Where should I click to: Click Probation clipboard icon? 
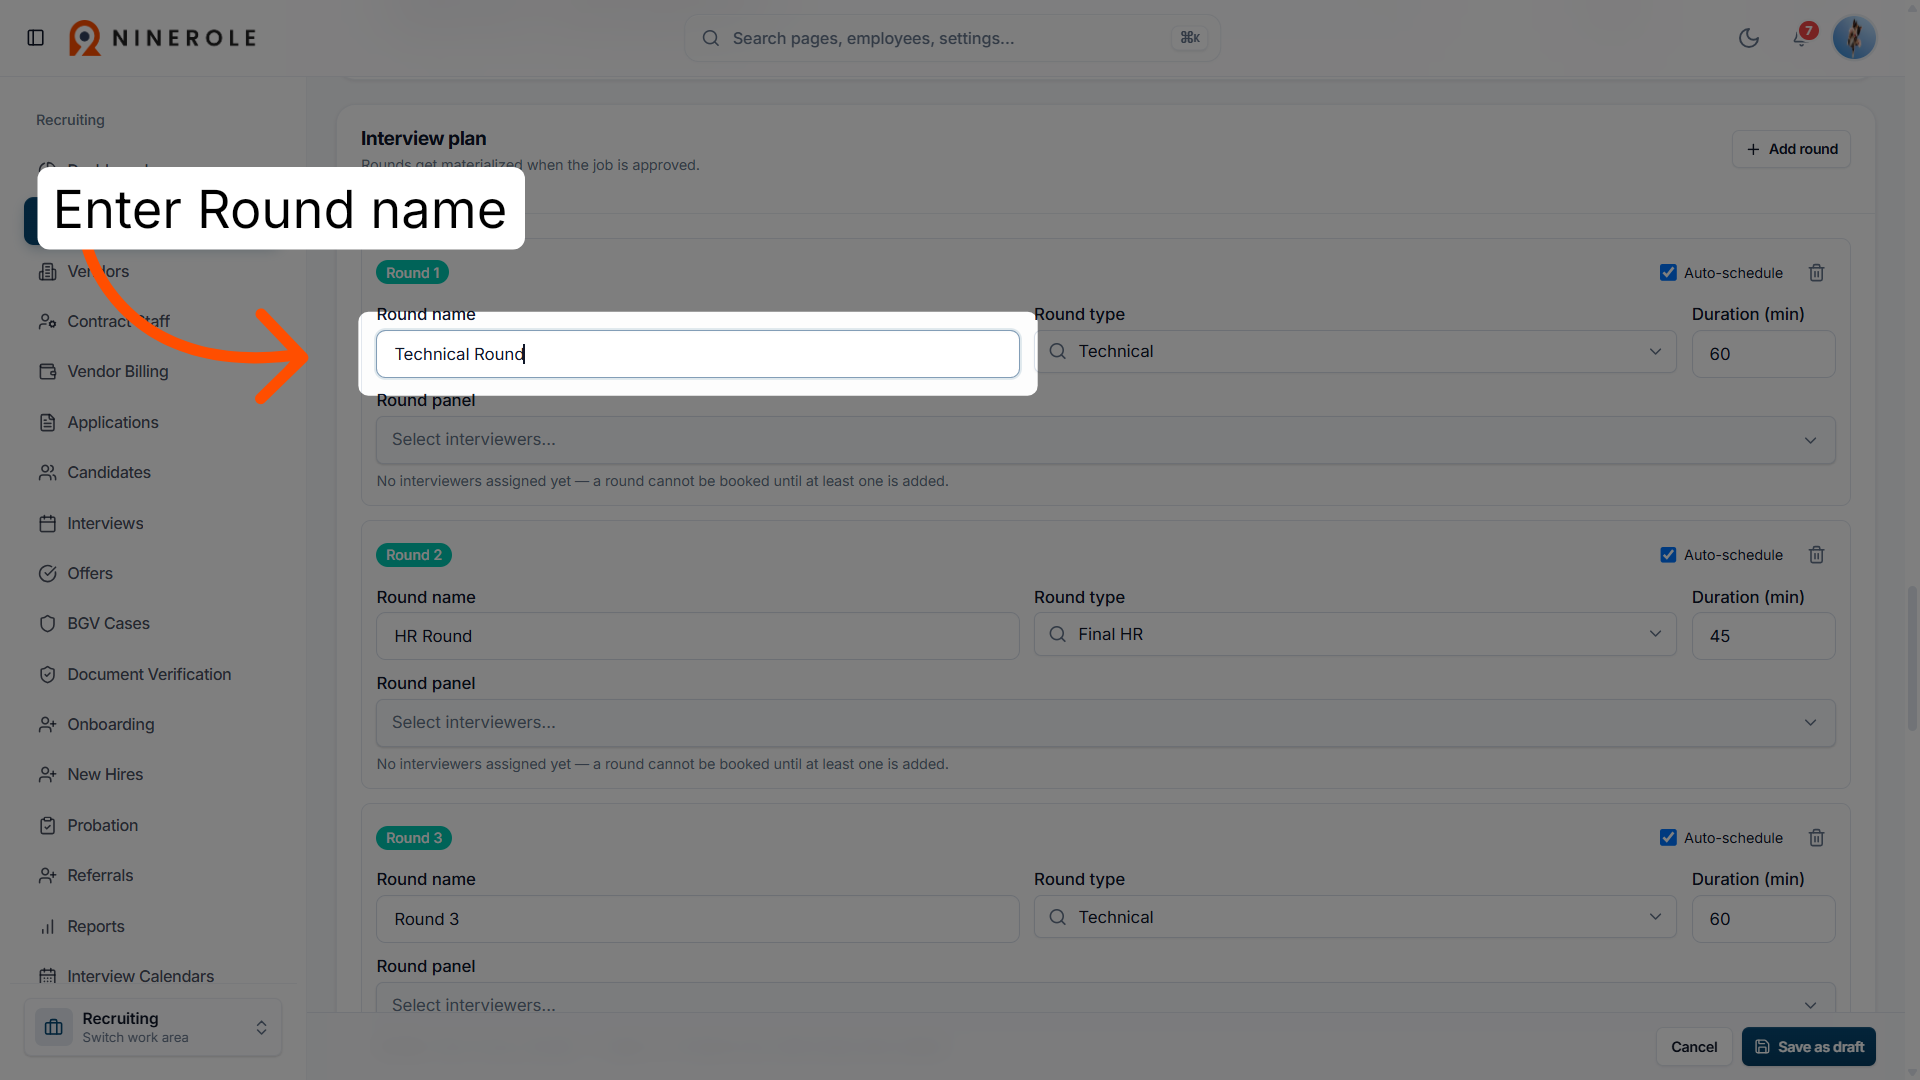click(x=47, y=825)
